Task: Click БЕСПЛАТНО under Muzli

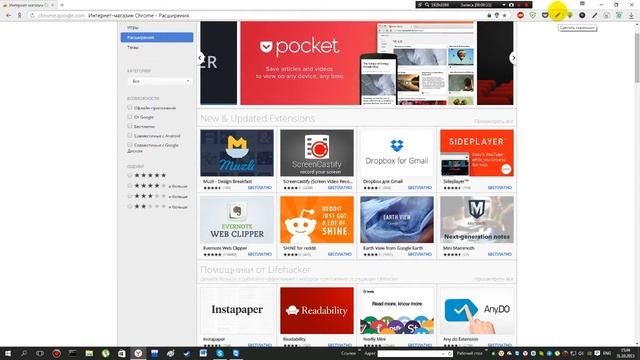Action: (x=260, y=188)
